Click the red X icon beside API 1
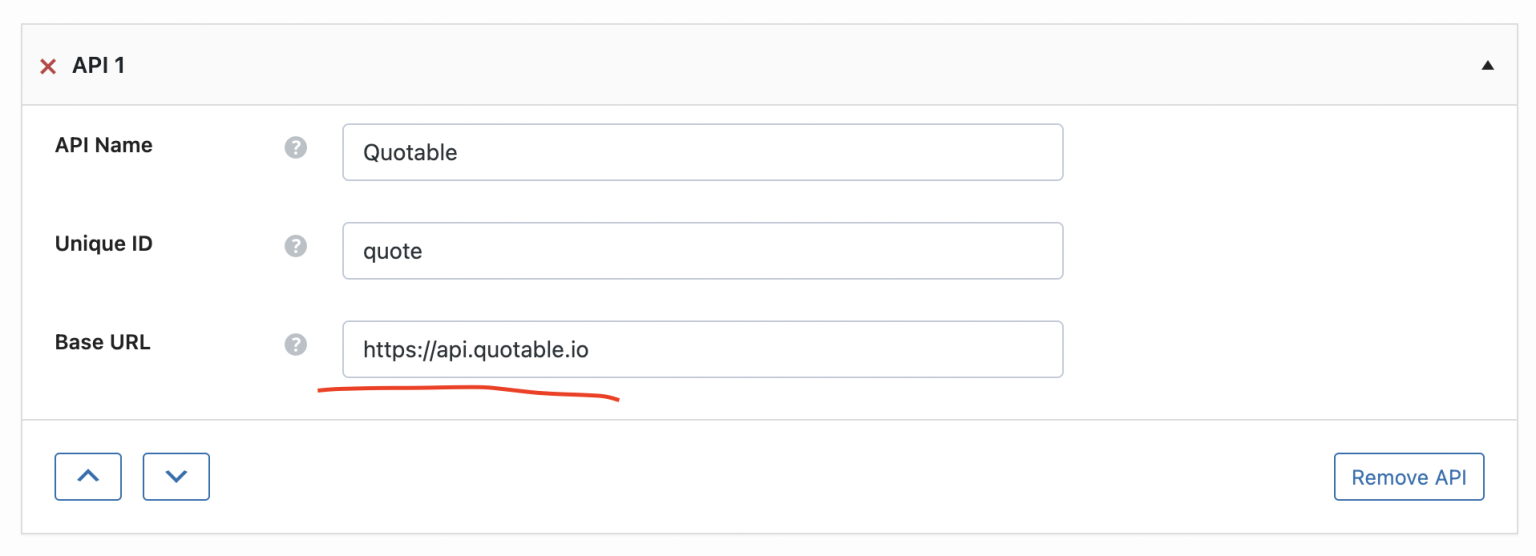The height and width of the screenshot is (556, 1536). [x=47, y=67]
